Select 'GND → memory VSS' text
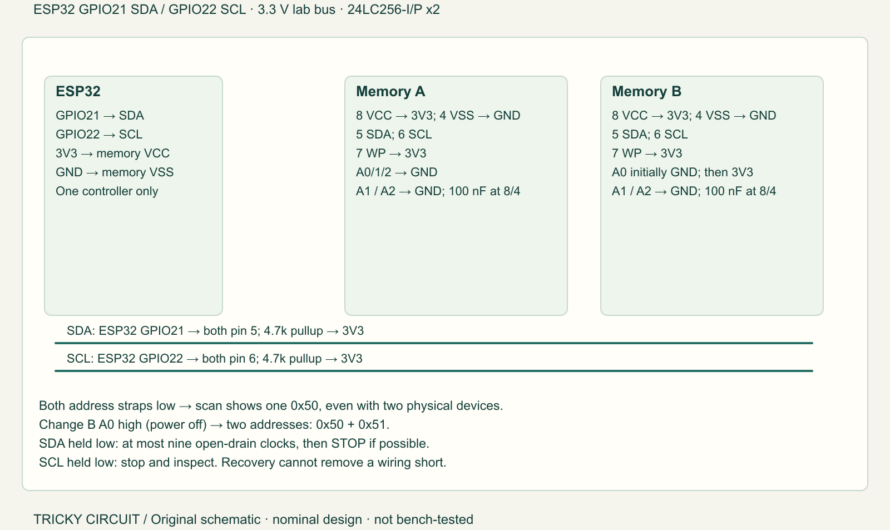The width and height of the screenshot is (890, 530). (115, 173)
